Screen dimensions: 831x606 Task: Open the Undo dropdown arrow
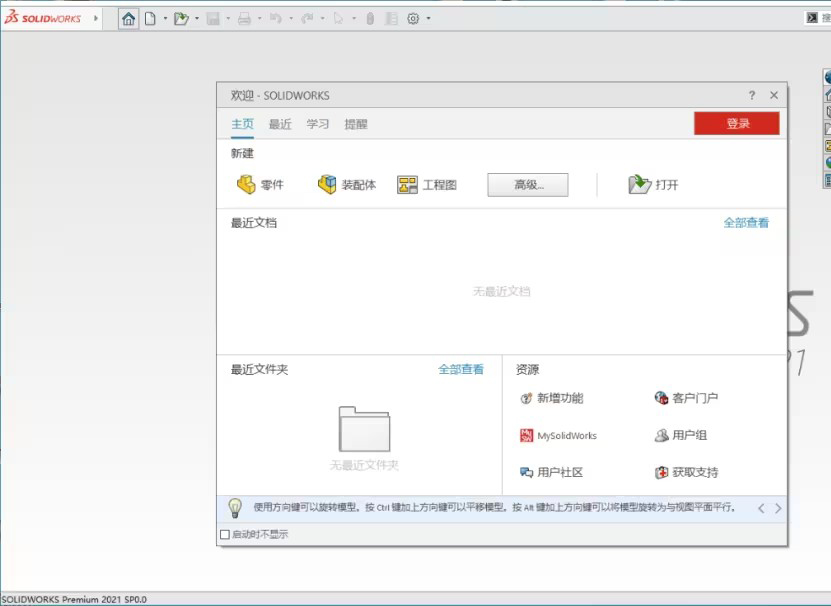tap(291, 19)
